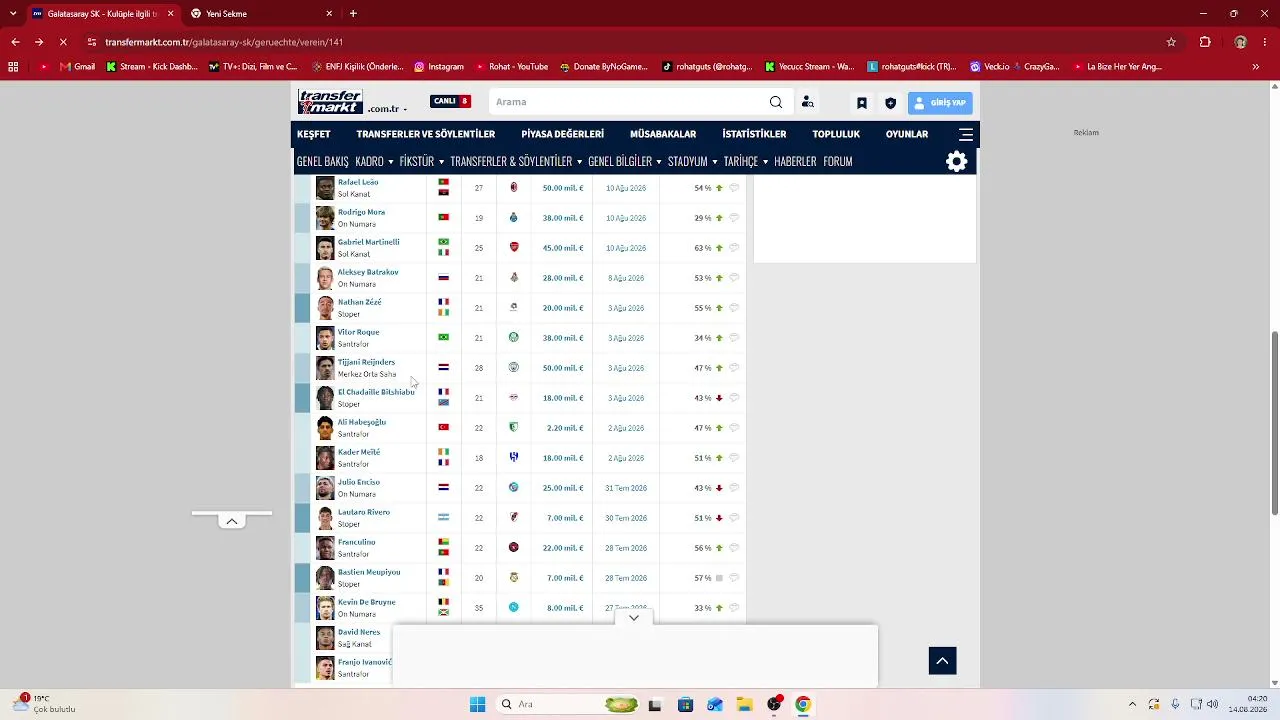This screenshot has width=1280, height=720.
Task: Click the scroll-to-top arrow button
Action: pos(943,661)
